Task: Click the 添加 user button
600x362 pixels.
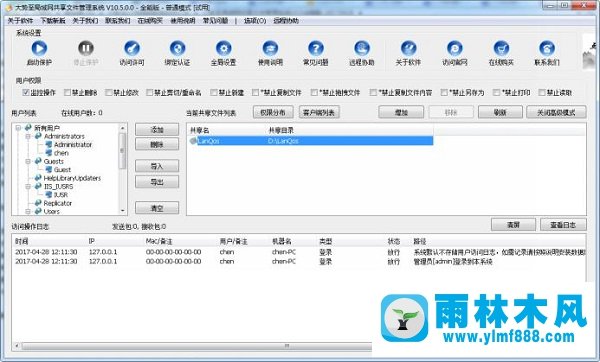Action: point(157,130)
